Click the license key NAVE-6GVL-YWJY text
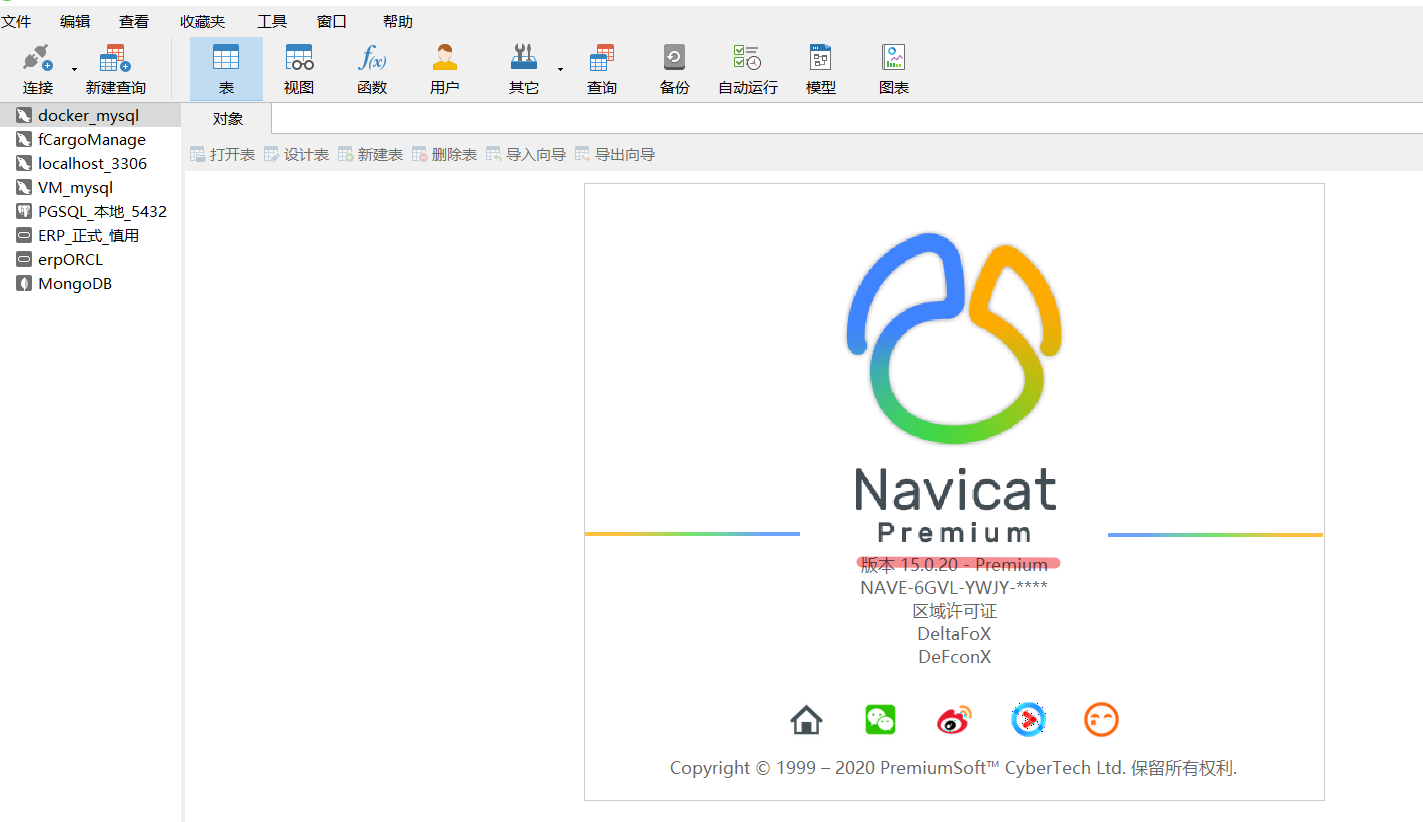The height and width of the screenshot is (822, 1423). coord(954,588)
